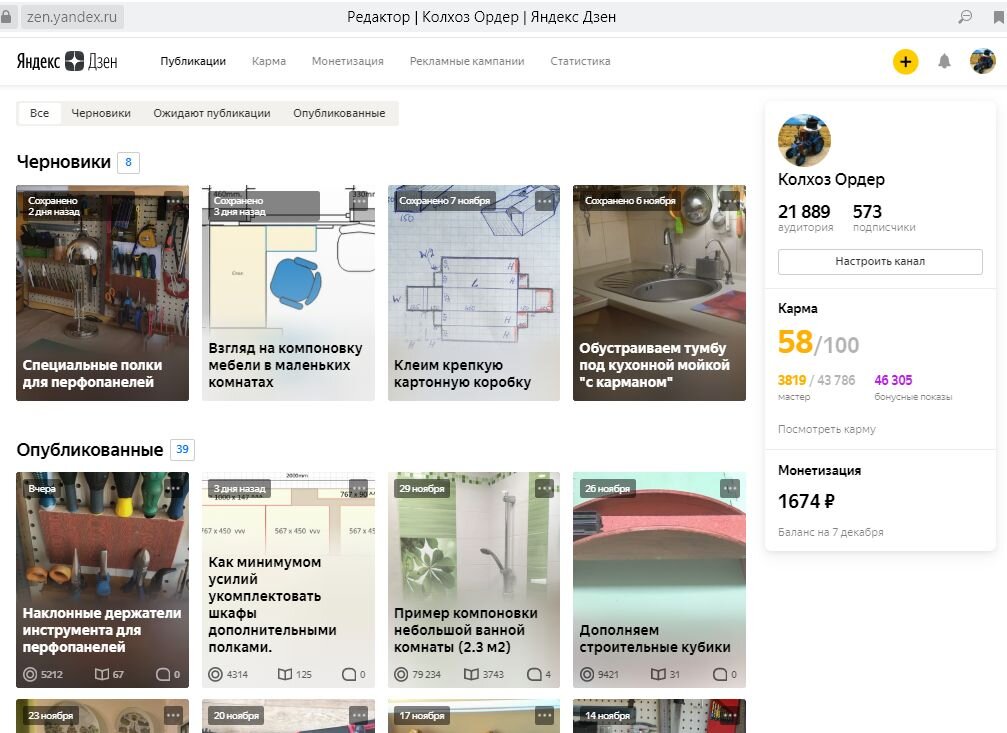Click the Yandex Zen logo

pos(67,61)
